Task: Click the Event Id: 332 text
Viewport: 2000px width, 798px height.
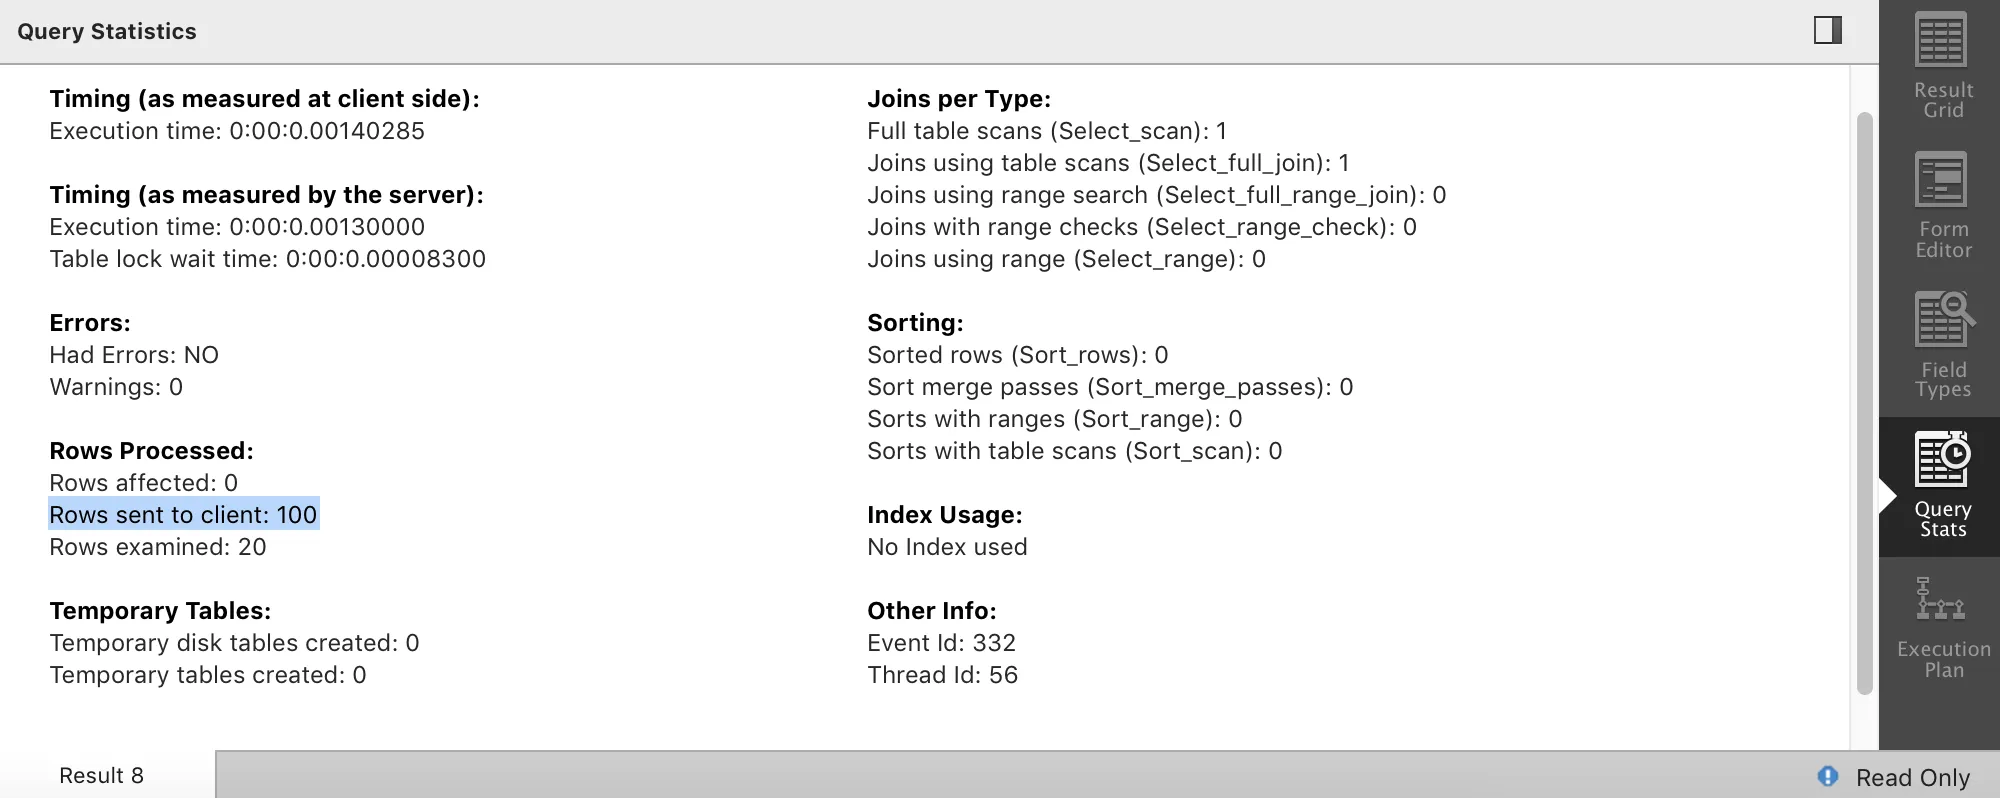Action: click(x=941, y=643)
